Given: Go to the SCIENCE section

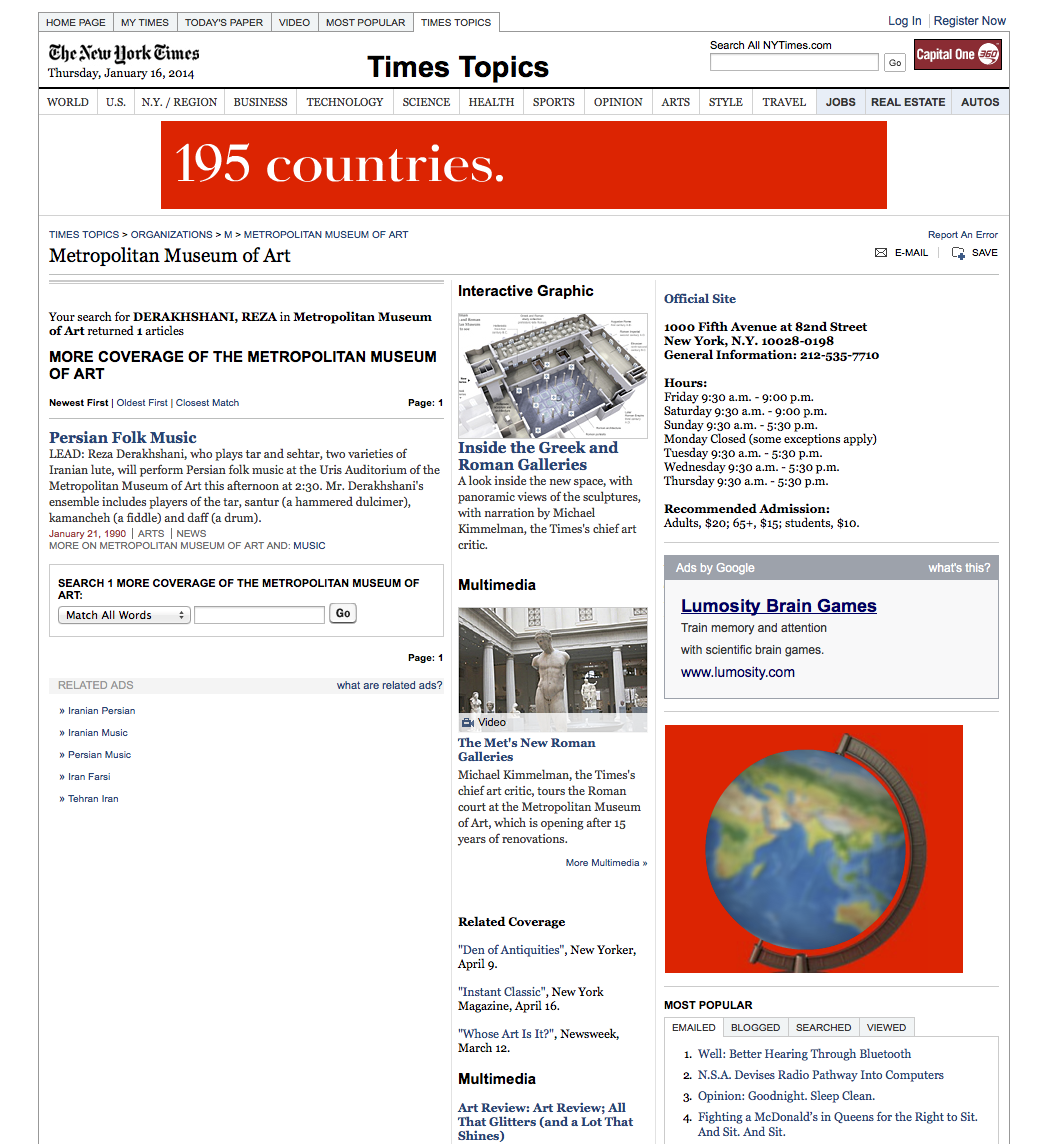Looking at the screenshot, I should [x=426, y=102].
